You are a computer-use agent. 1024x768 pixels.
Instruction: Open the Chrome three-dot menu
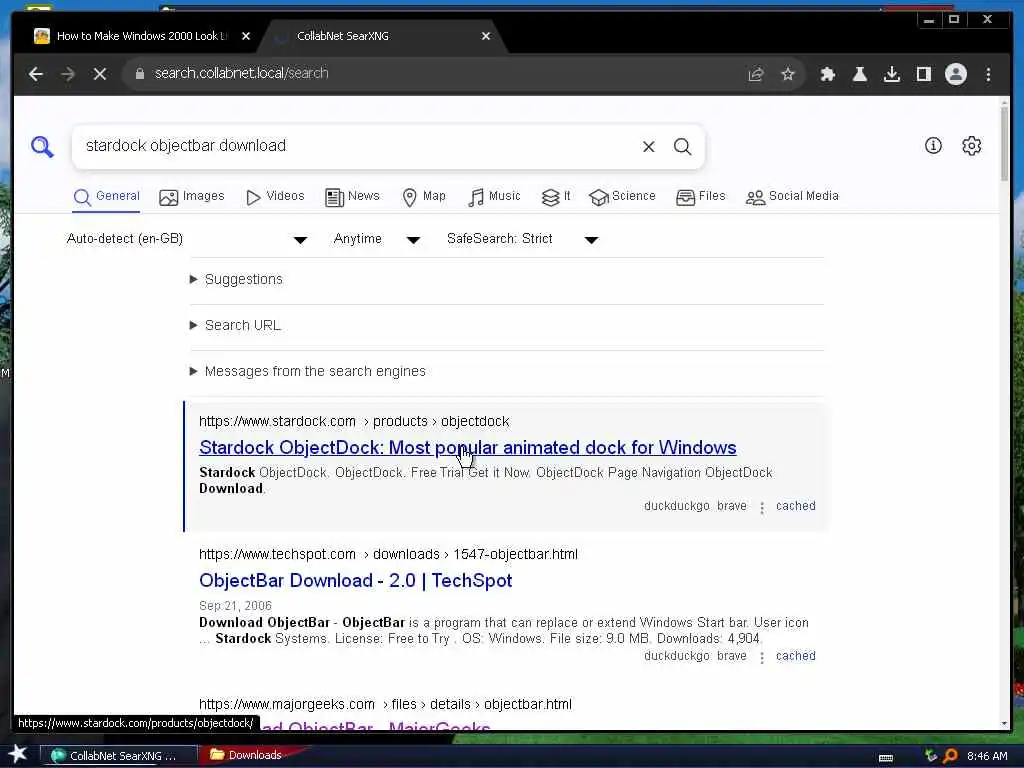tap(988, 74)
